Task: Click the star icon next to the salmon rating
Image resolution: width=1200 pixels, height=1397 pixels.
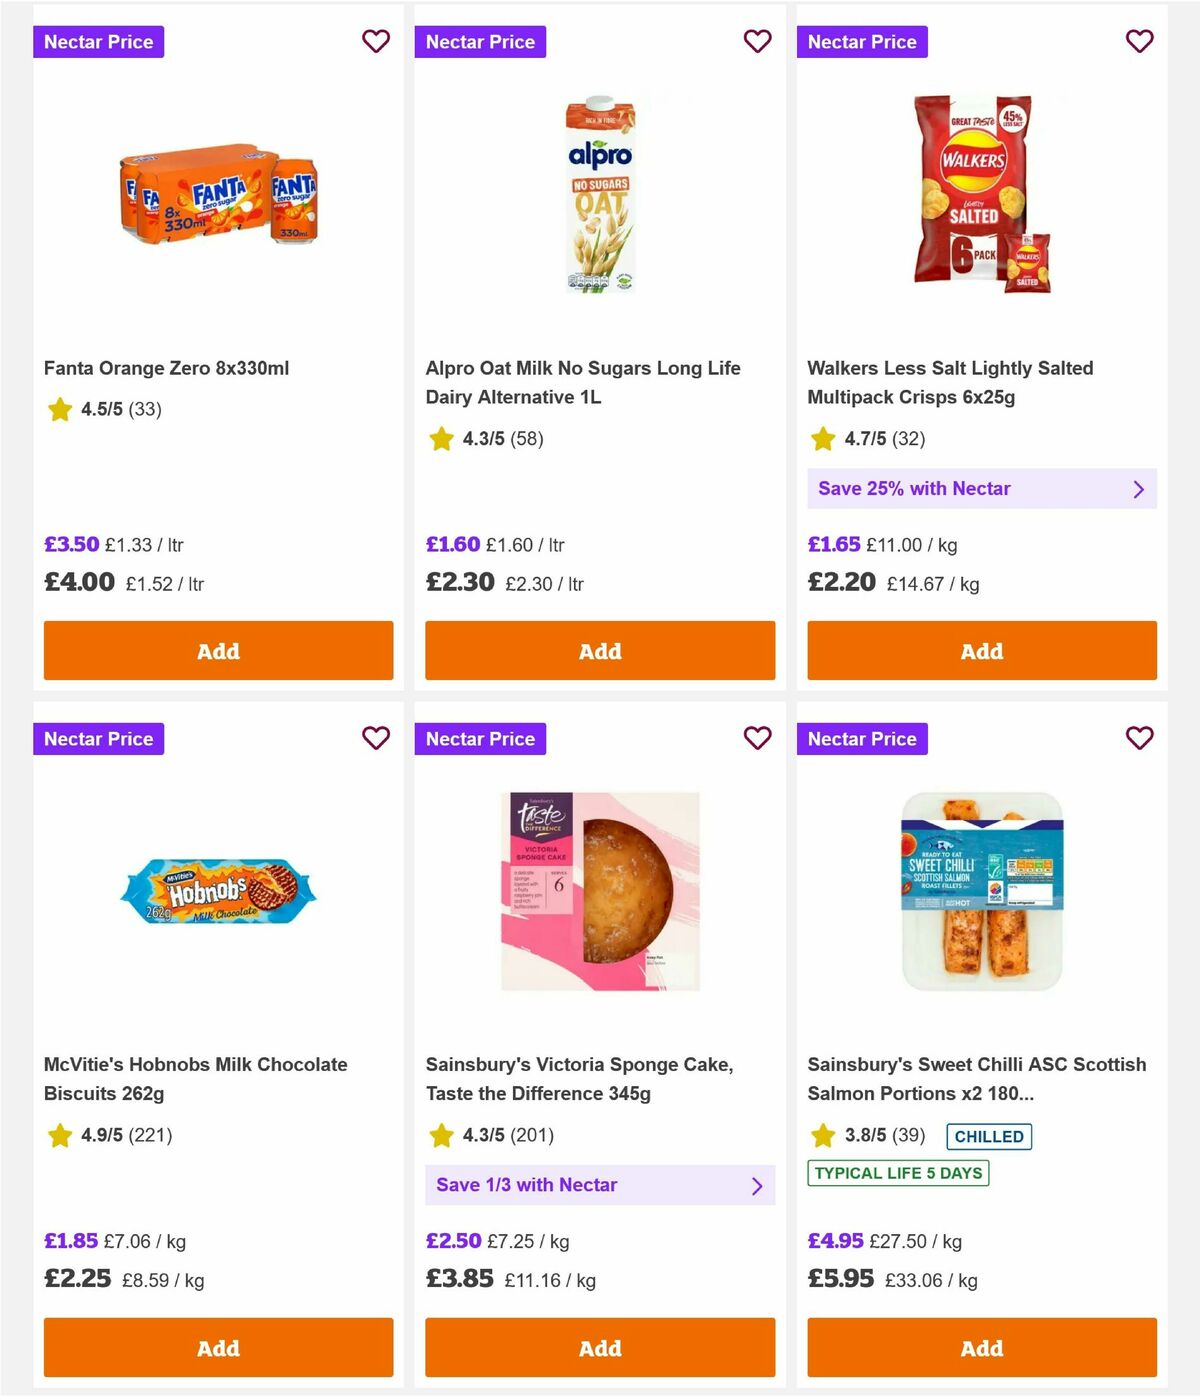Action: (823, 1136)
